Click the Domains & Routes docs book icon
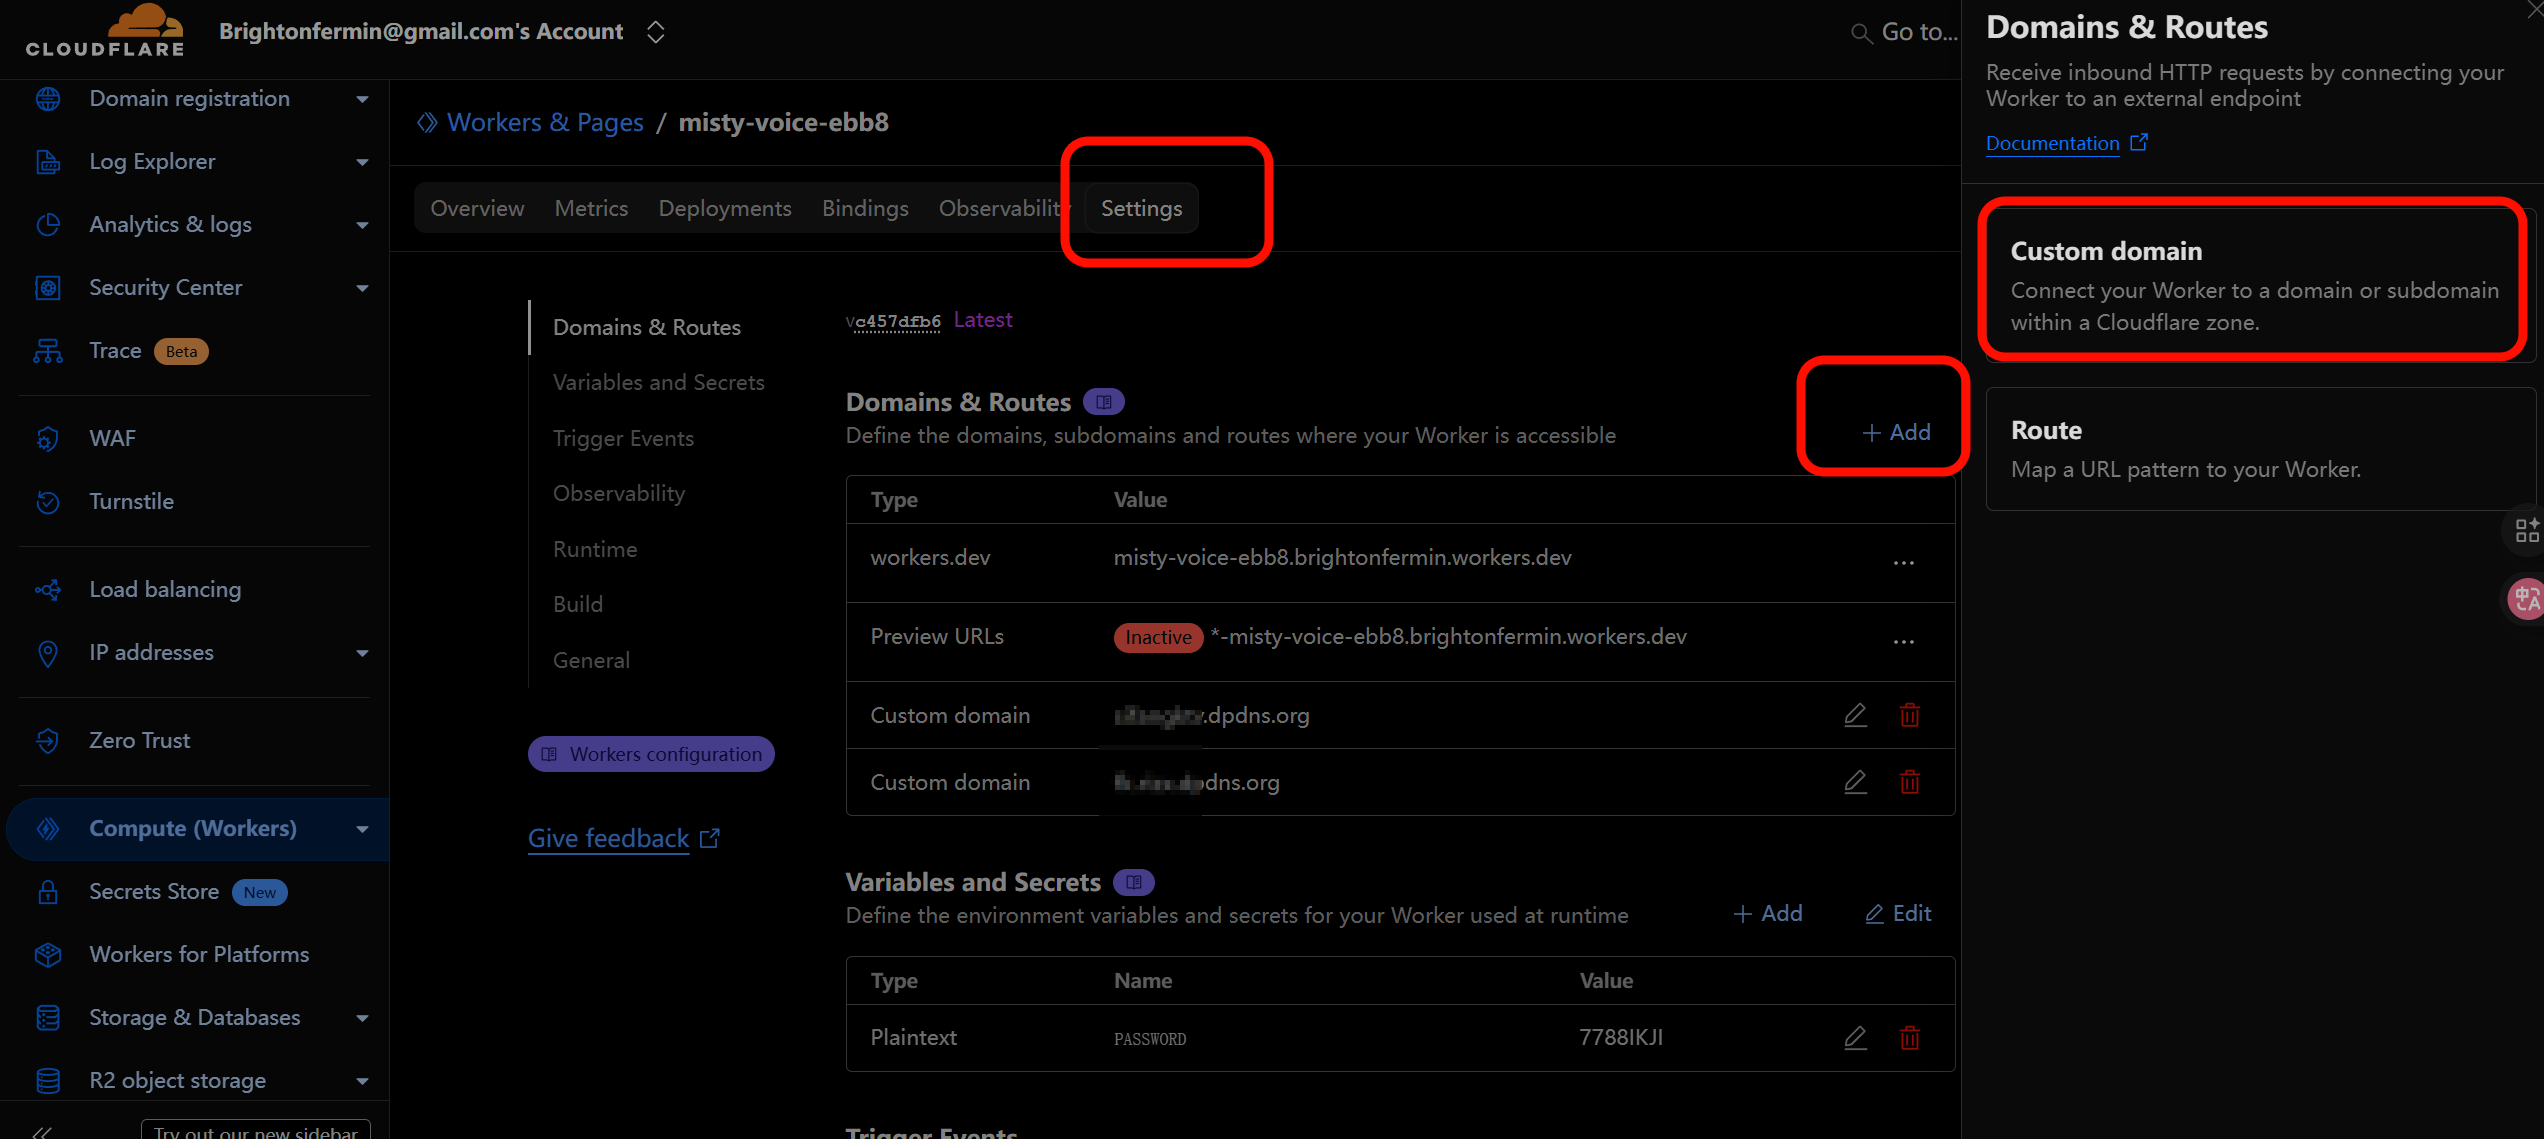 tap(1104, 402)
